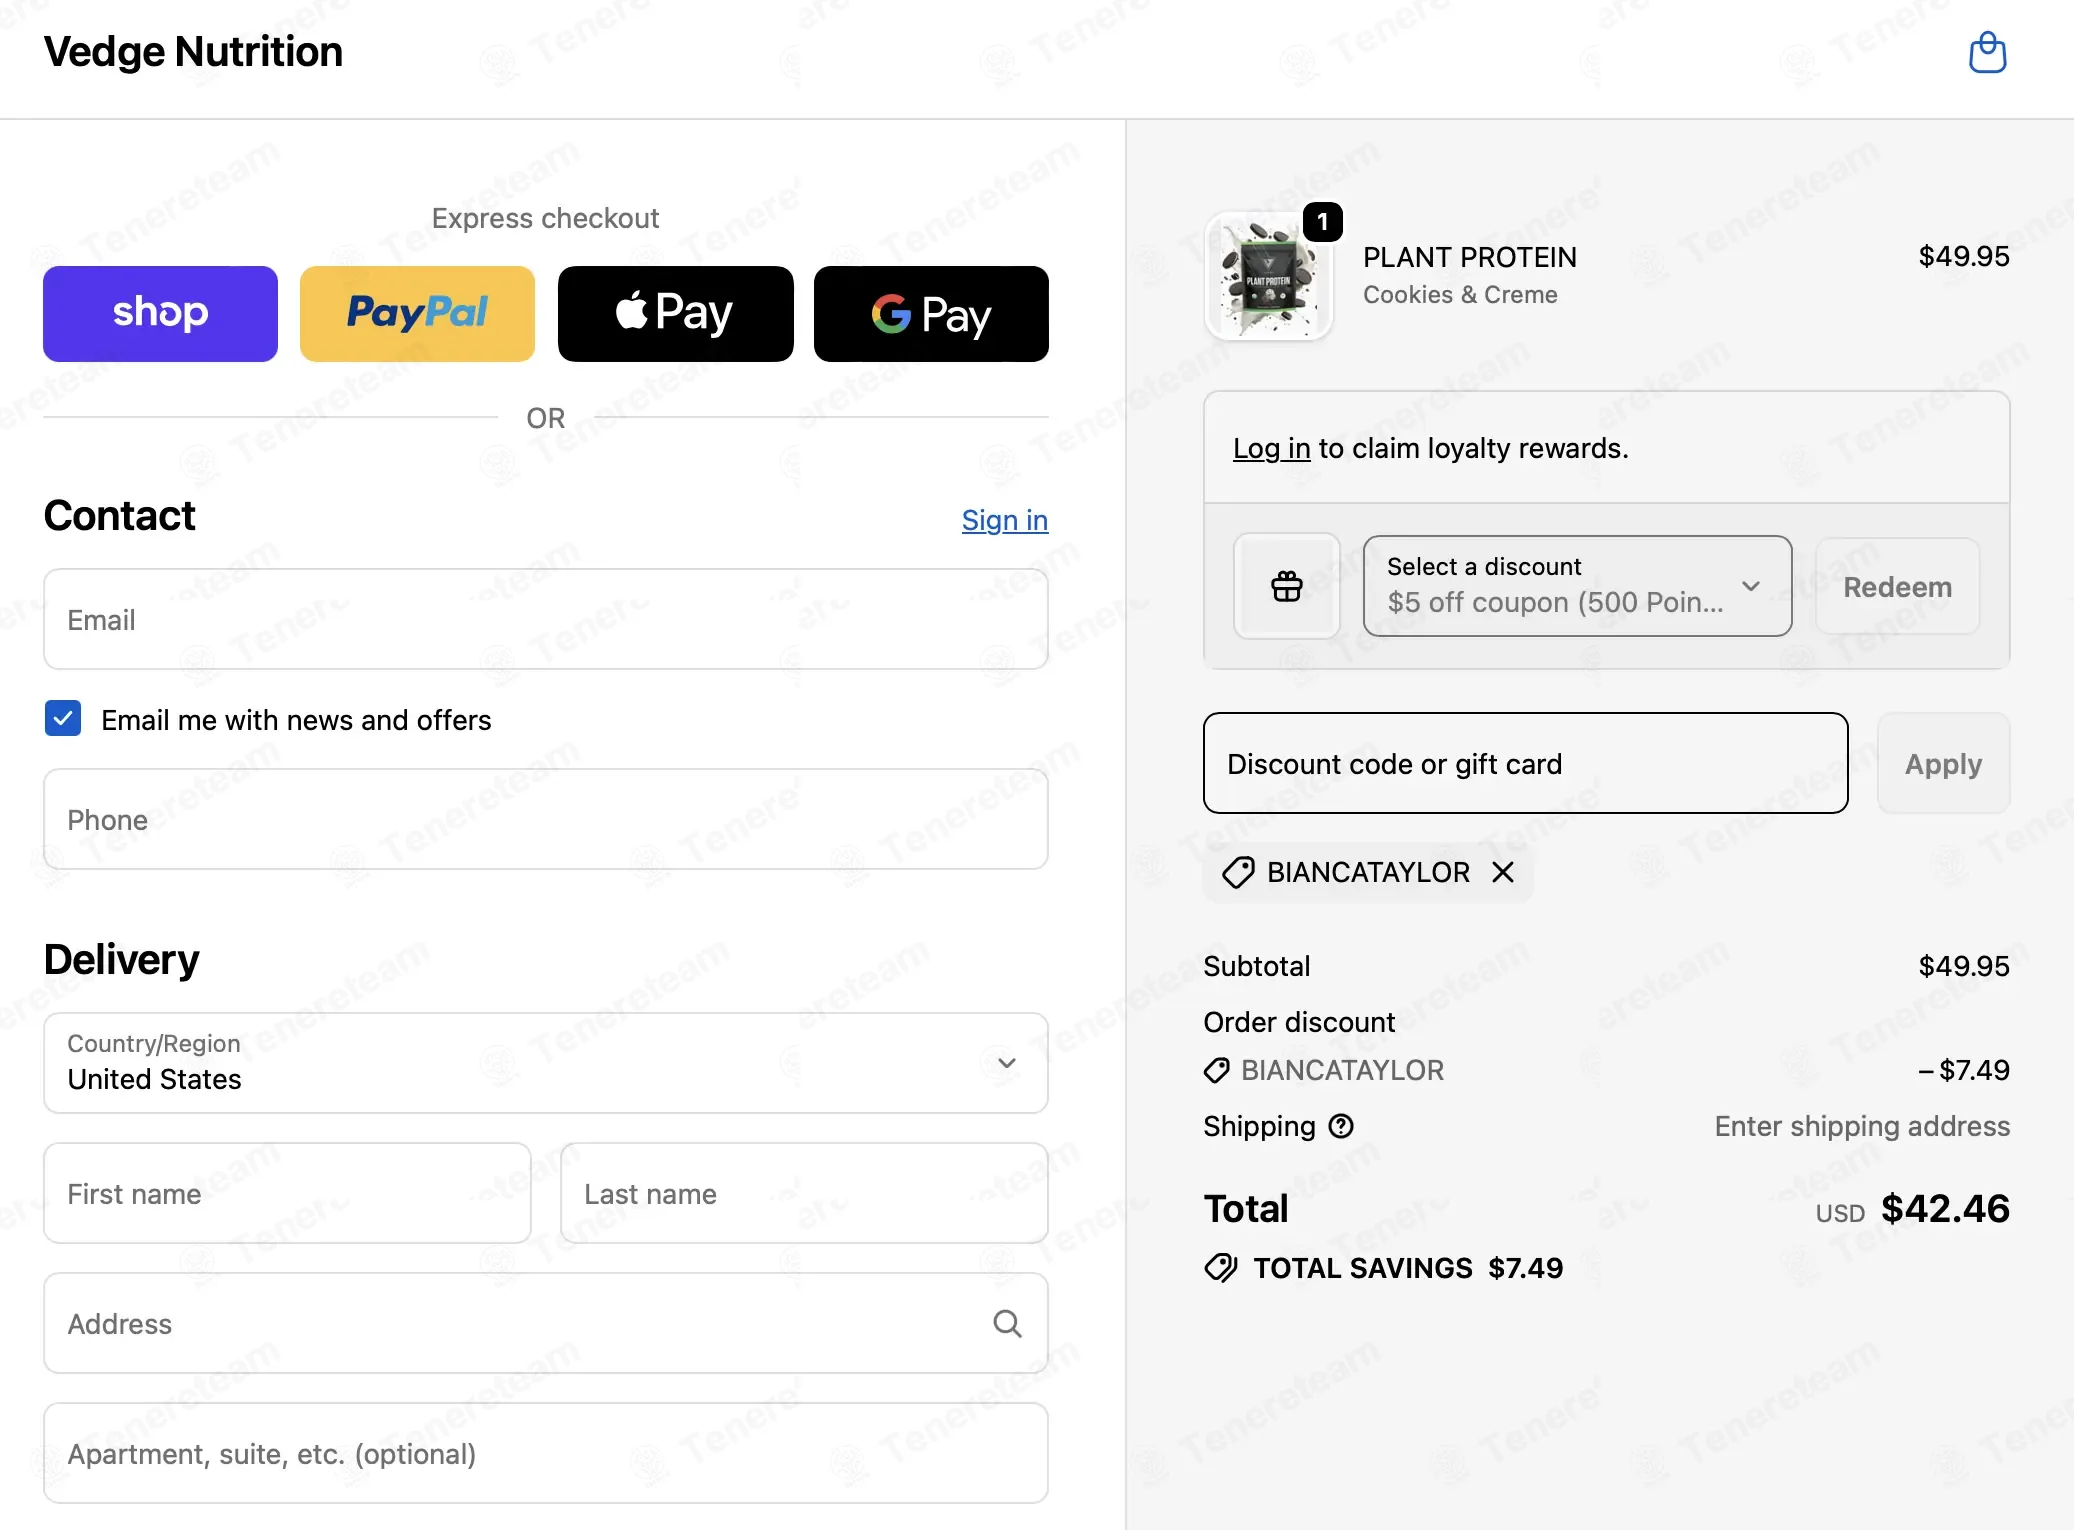Viewport: 2074px width, 1530px height.
Task: Click the Discount code or gift card field
Action: [1525, 763]
